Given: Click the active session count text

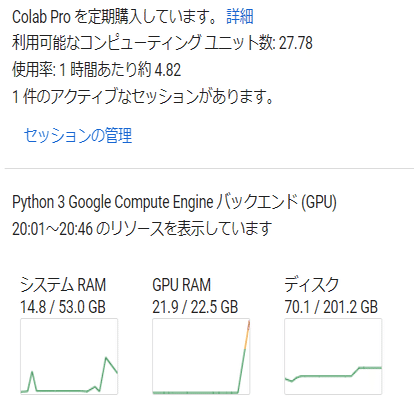Looking at the screenshot, I should (143, 97).
